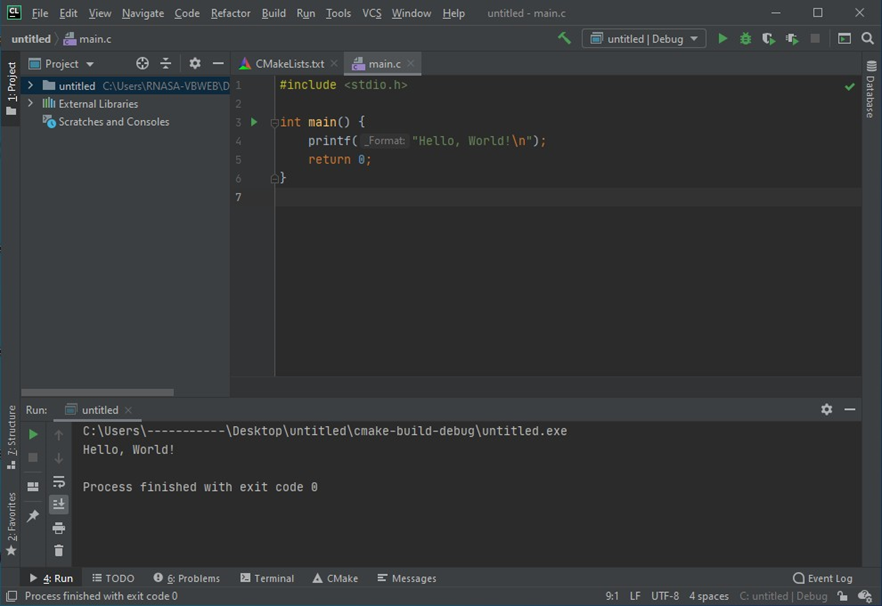Click the fold end marker on line 6
Image resolution: width=882 pixels, height=606 pixels.
[x=274, y=178]
